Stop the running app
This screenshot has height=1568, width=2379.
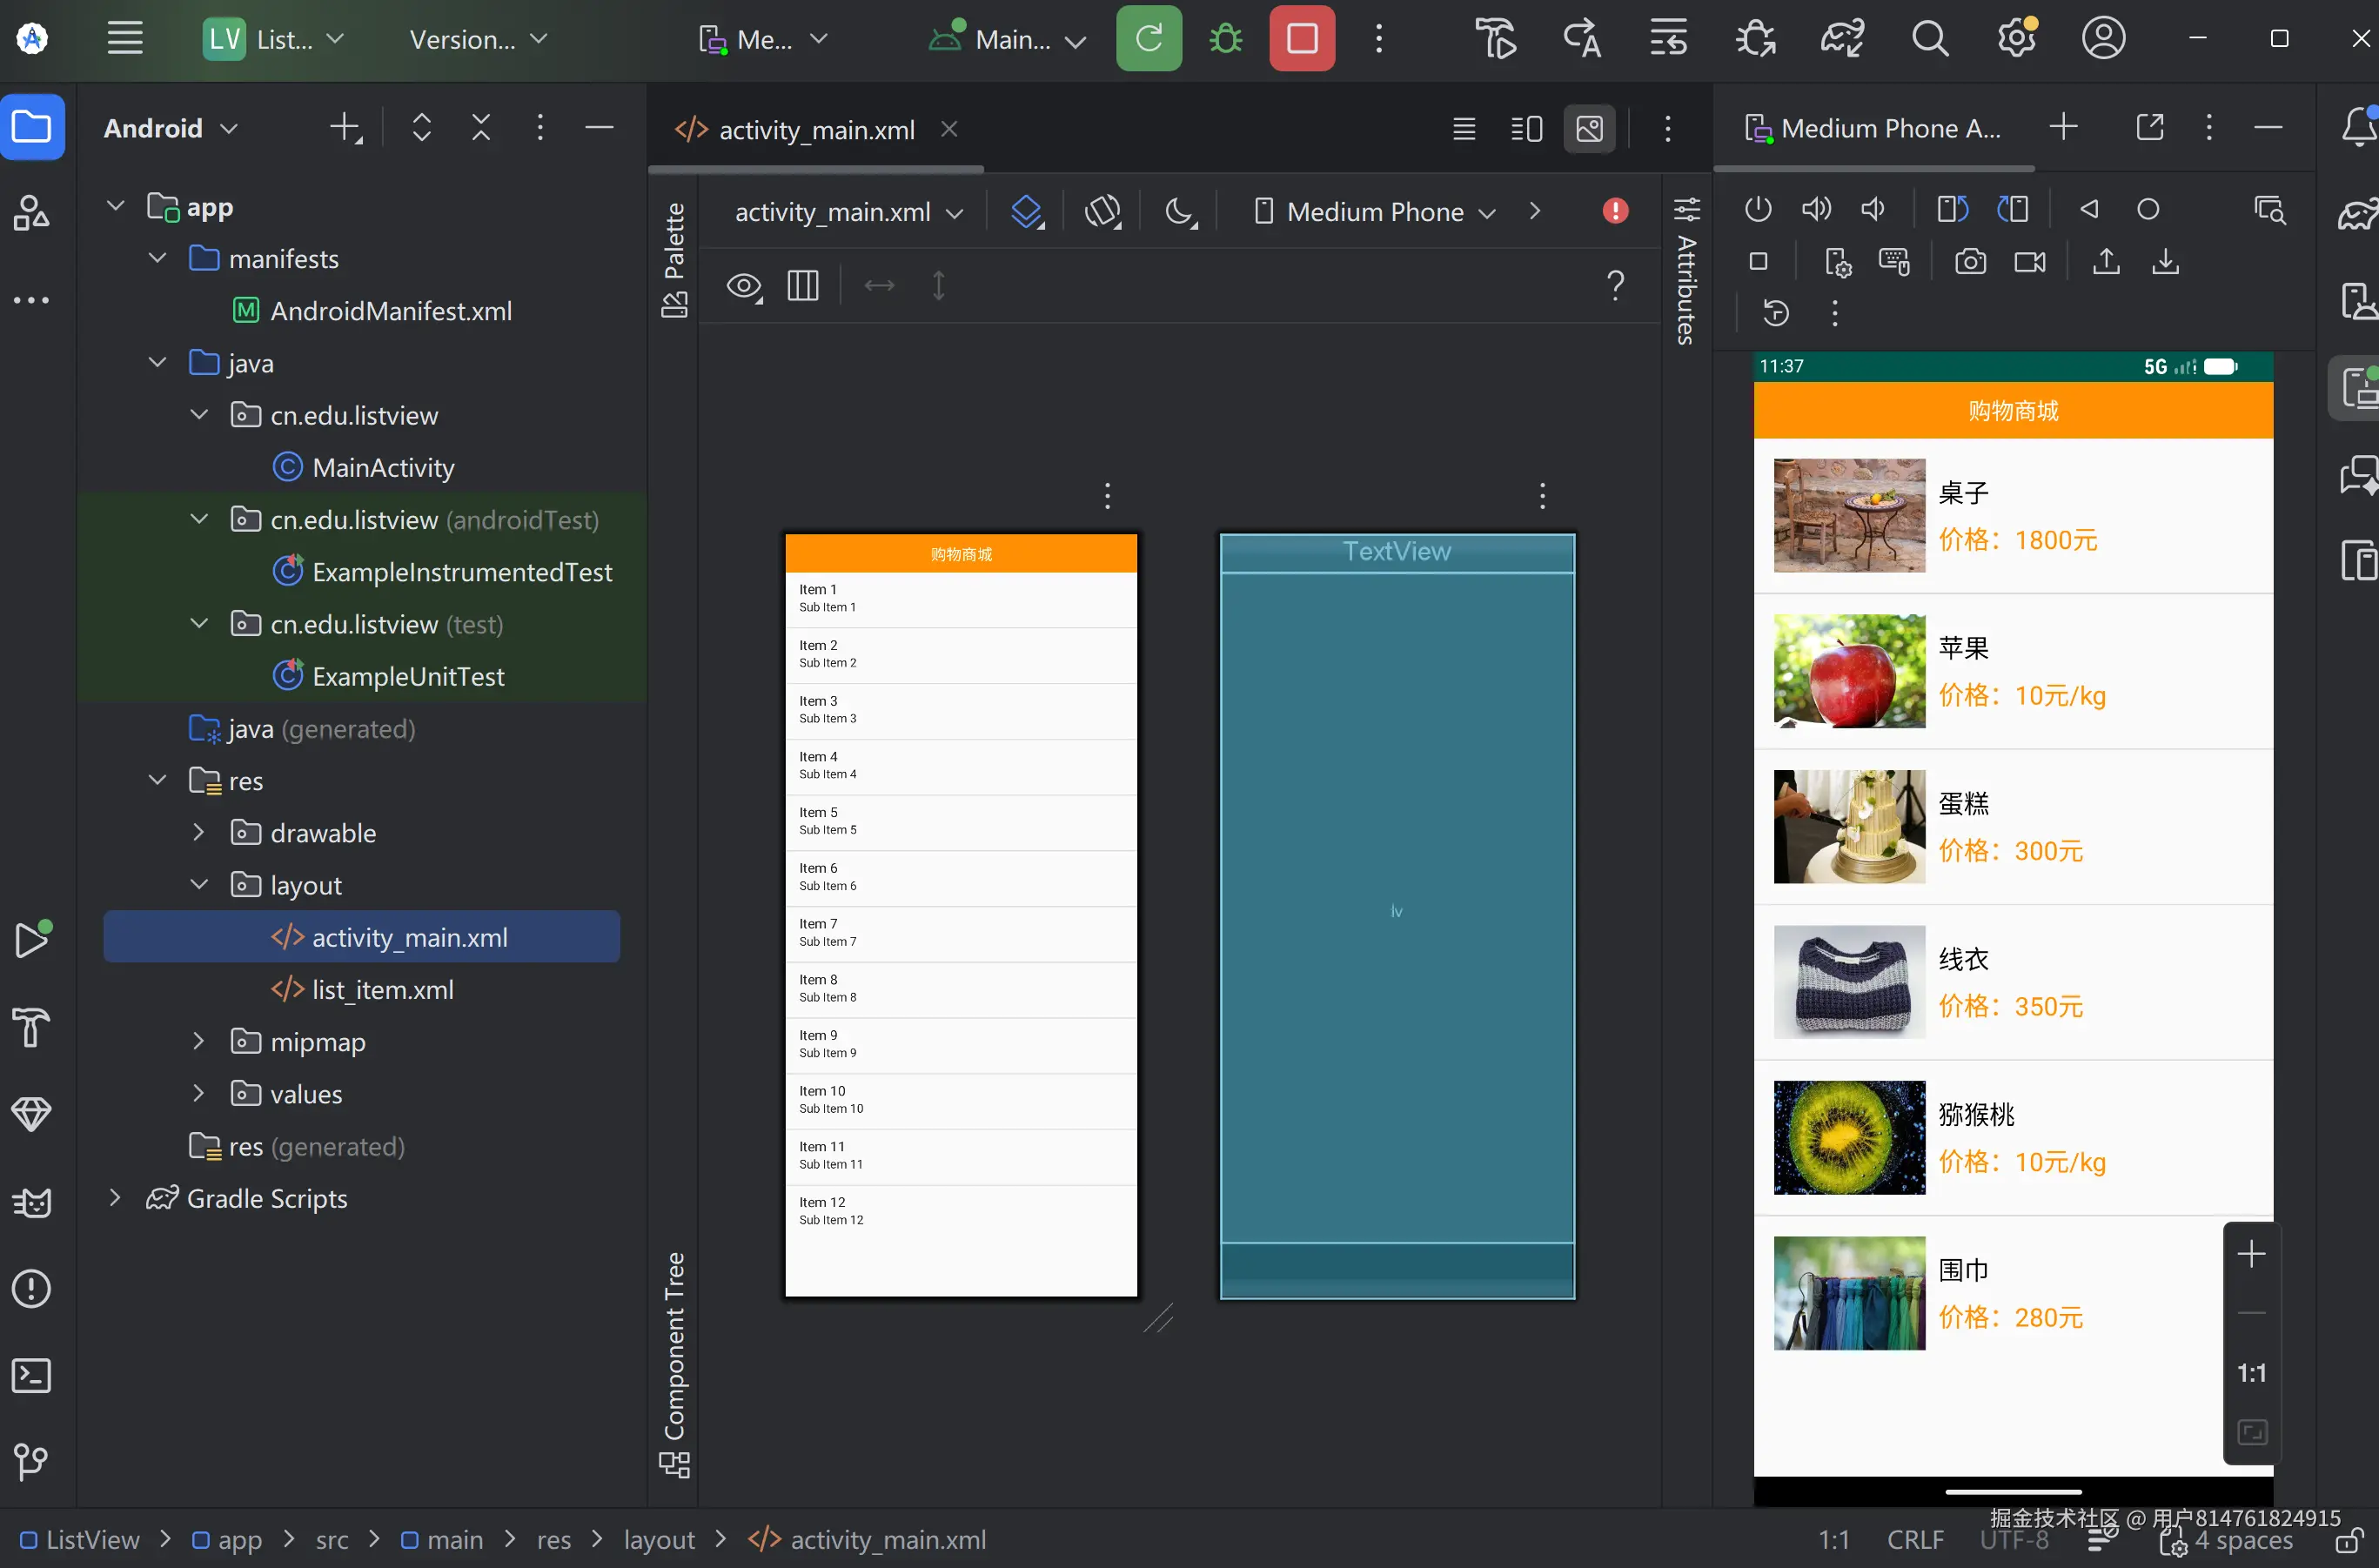(1302, 39)
